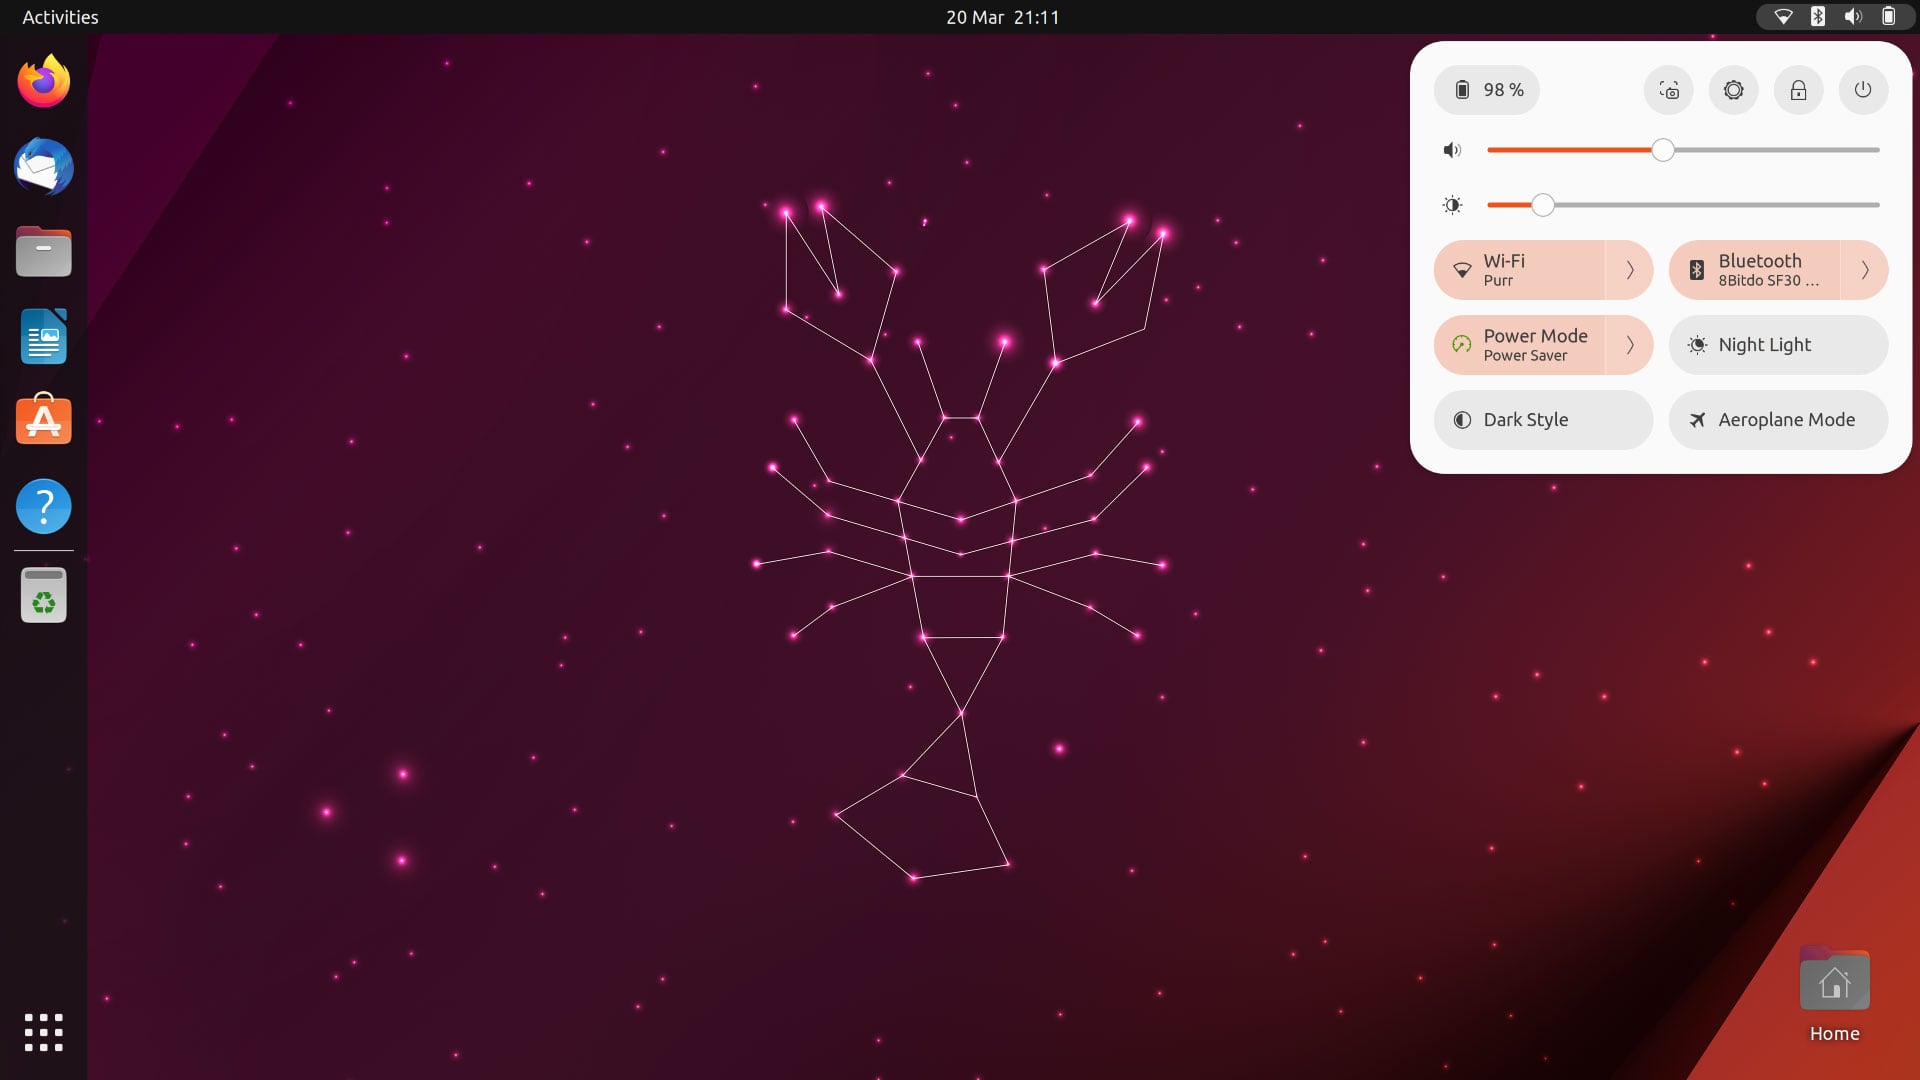The image size is (1920, 1080).
Task: Open LibreOffice Writer application
Action: coord(44,338)
